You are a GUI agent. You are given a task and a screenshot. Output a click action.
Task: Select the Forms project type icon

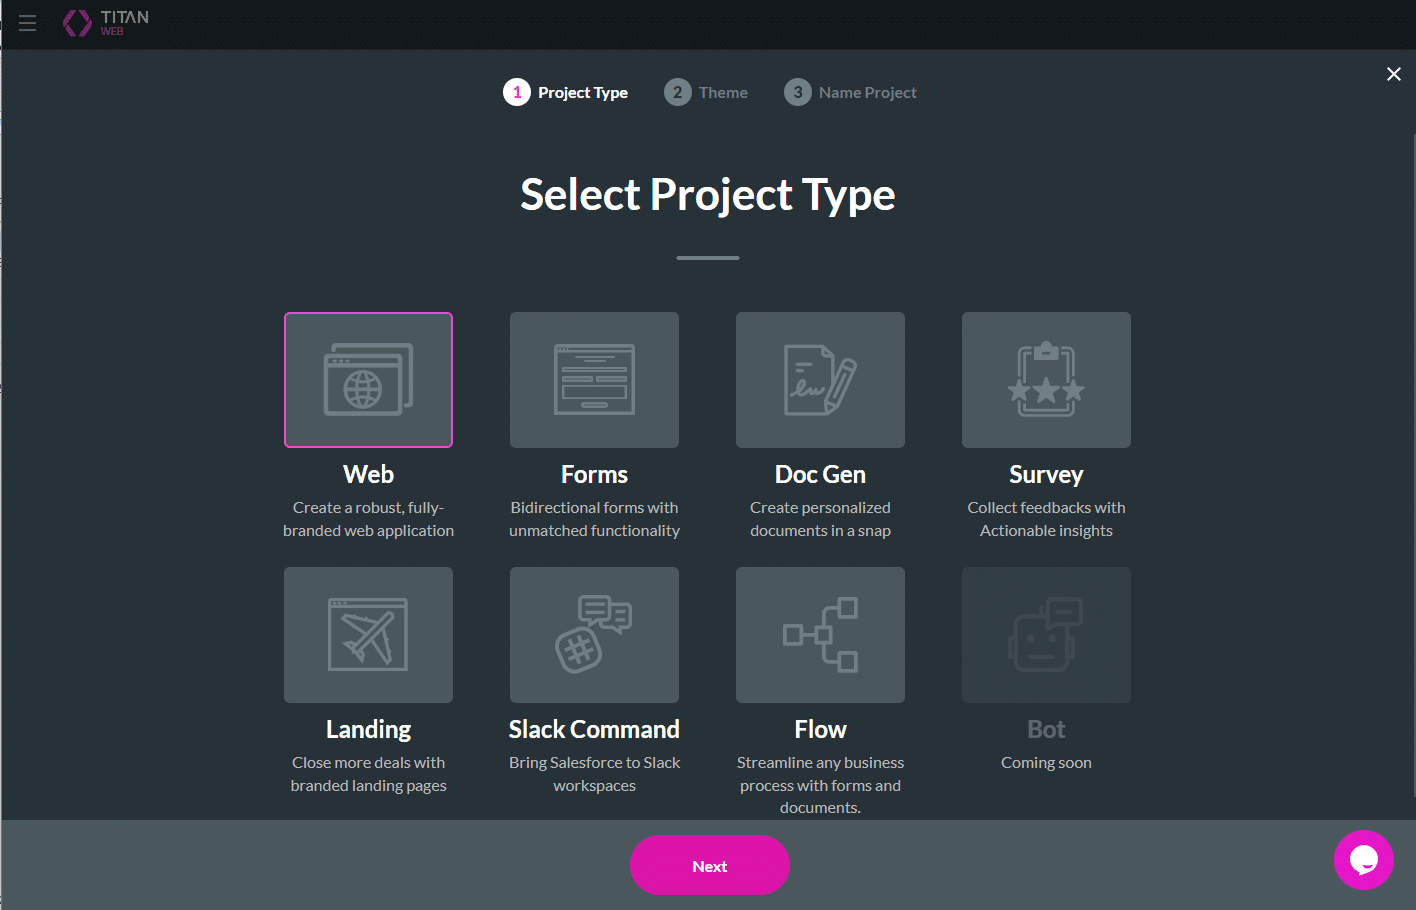point(594,379)
